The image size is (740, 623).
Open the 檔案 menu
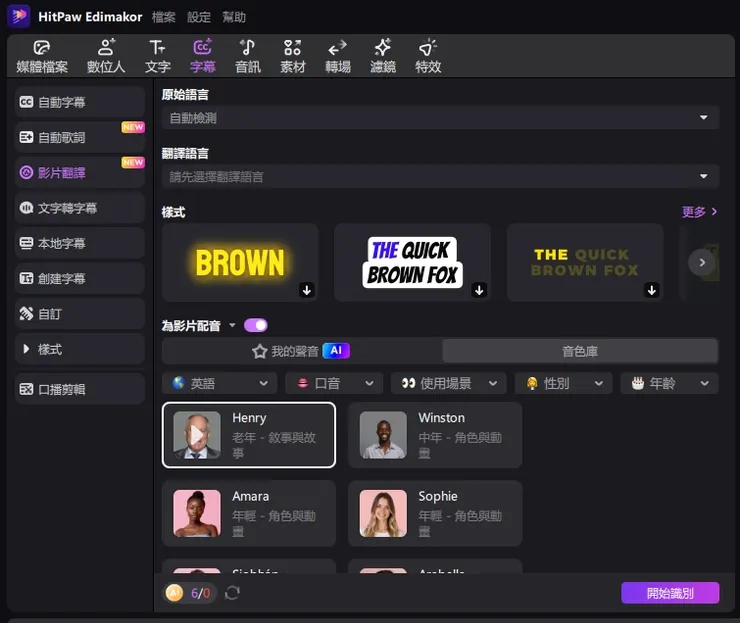click(x=164, y=17)
